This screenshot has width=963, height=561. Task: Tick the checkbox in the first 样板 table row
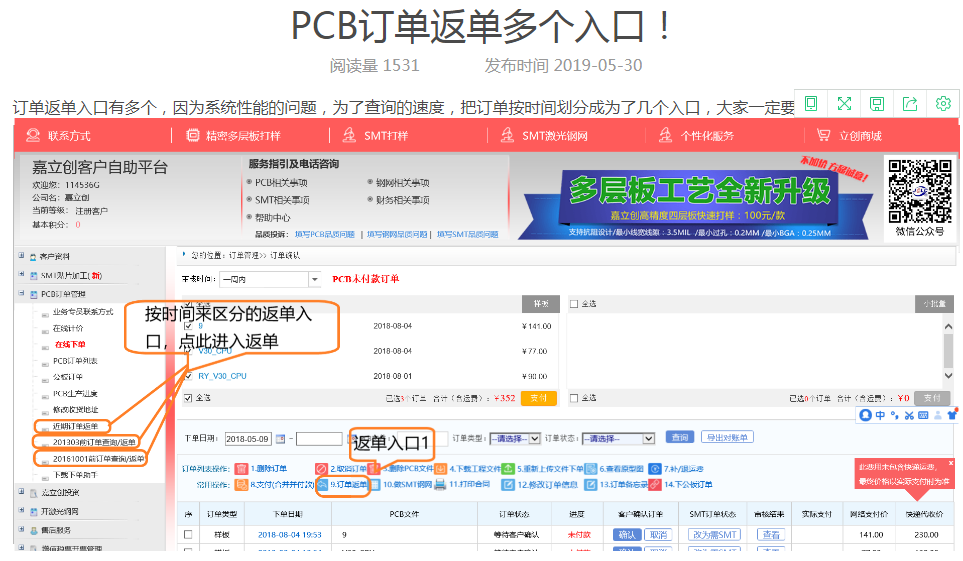188,535
